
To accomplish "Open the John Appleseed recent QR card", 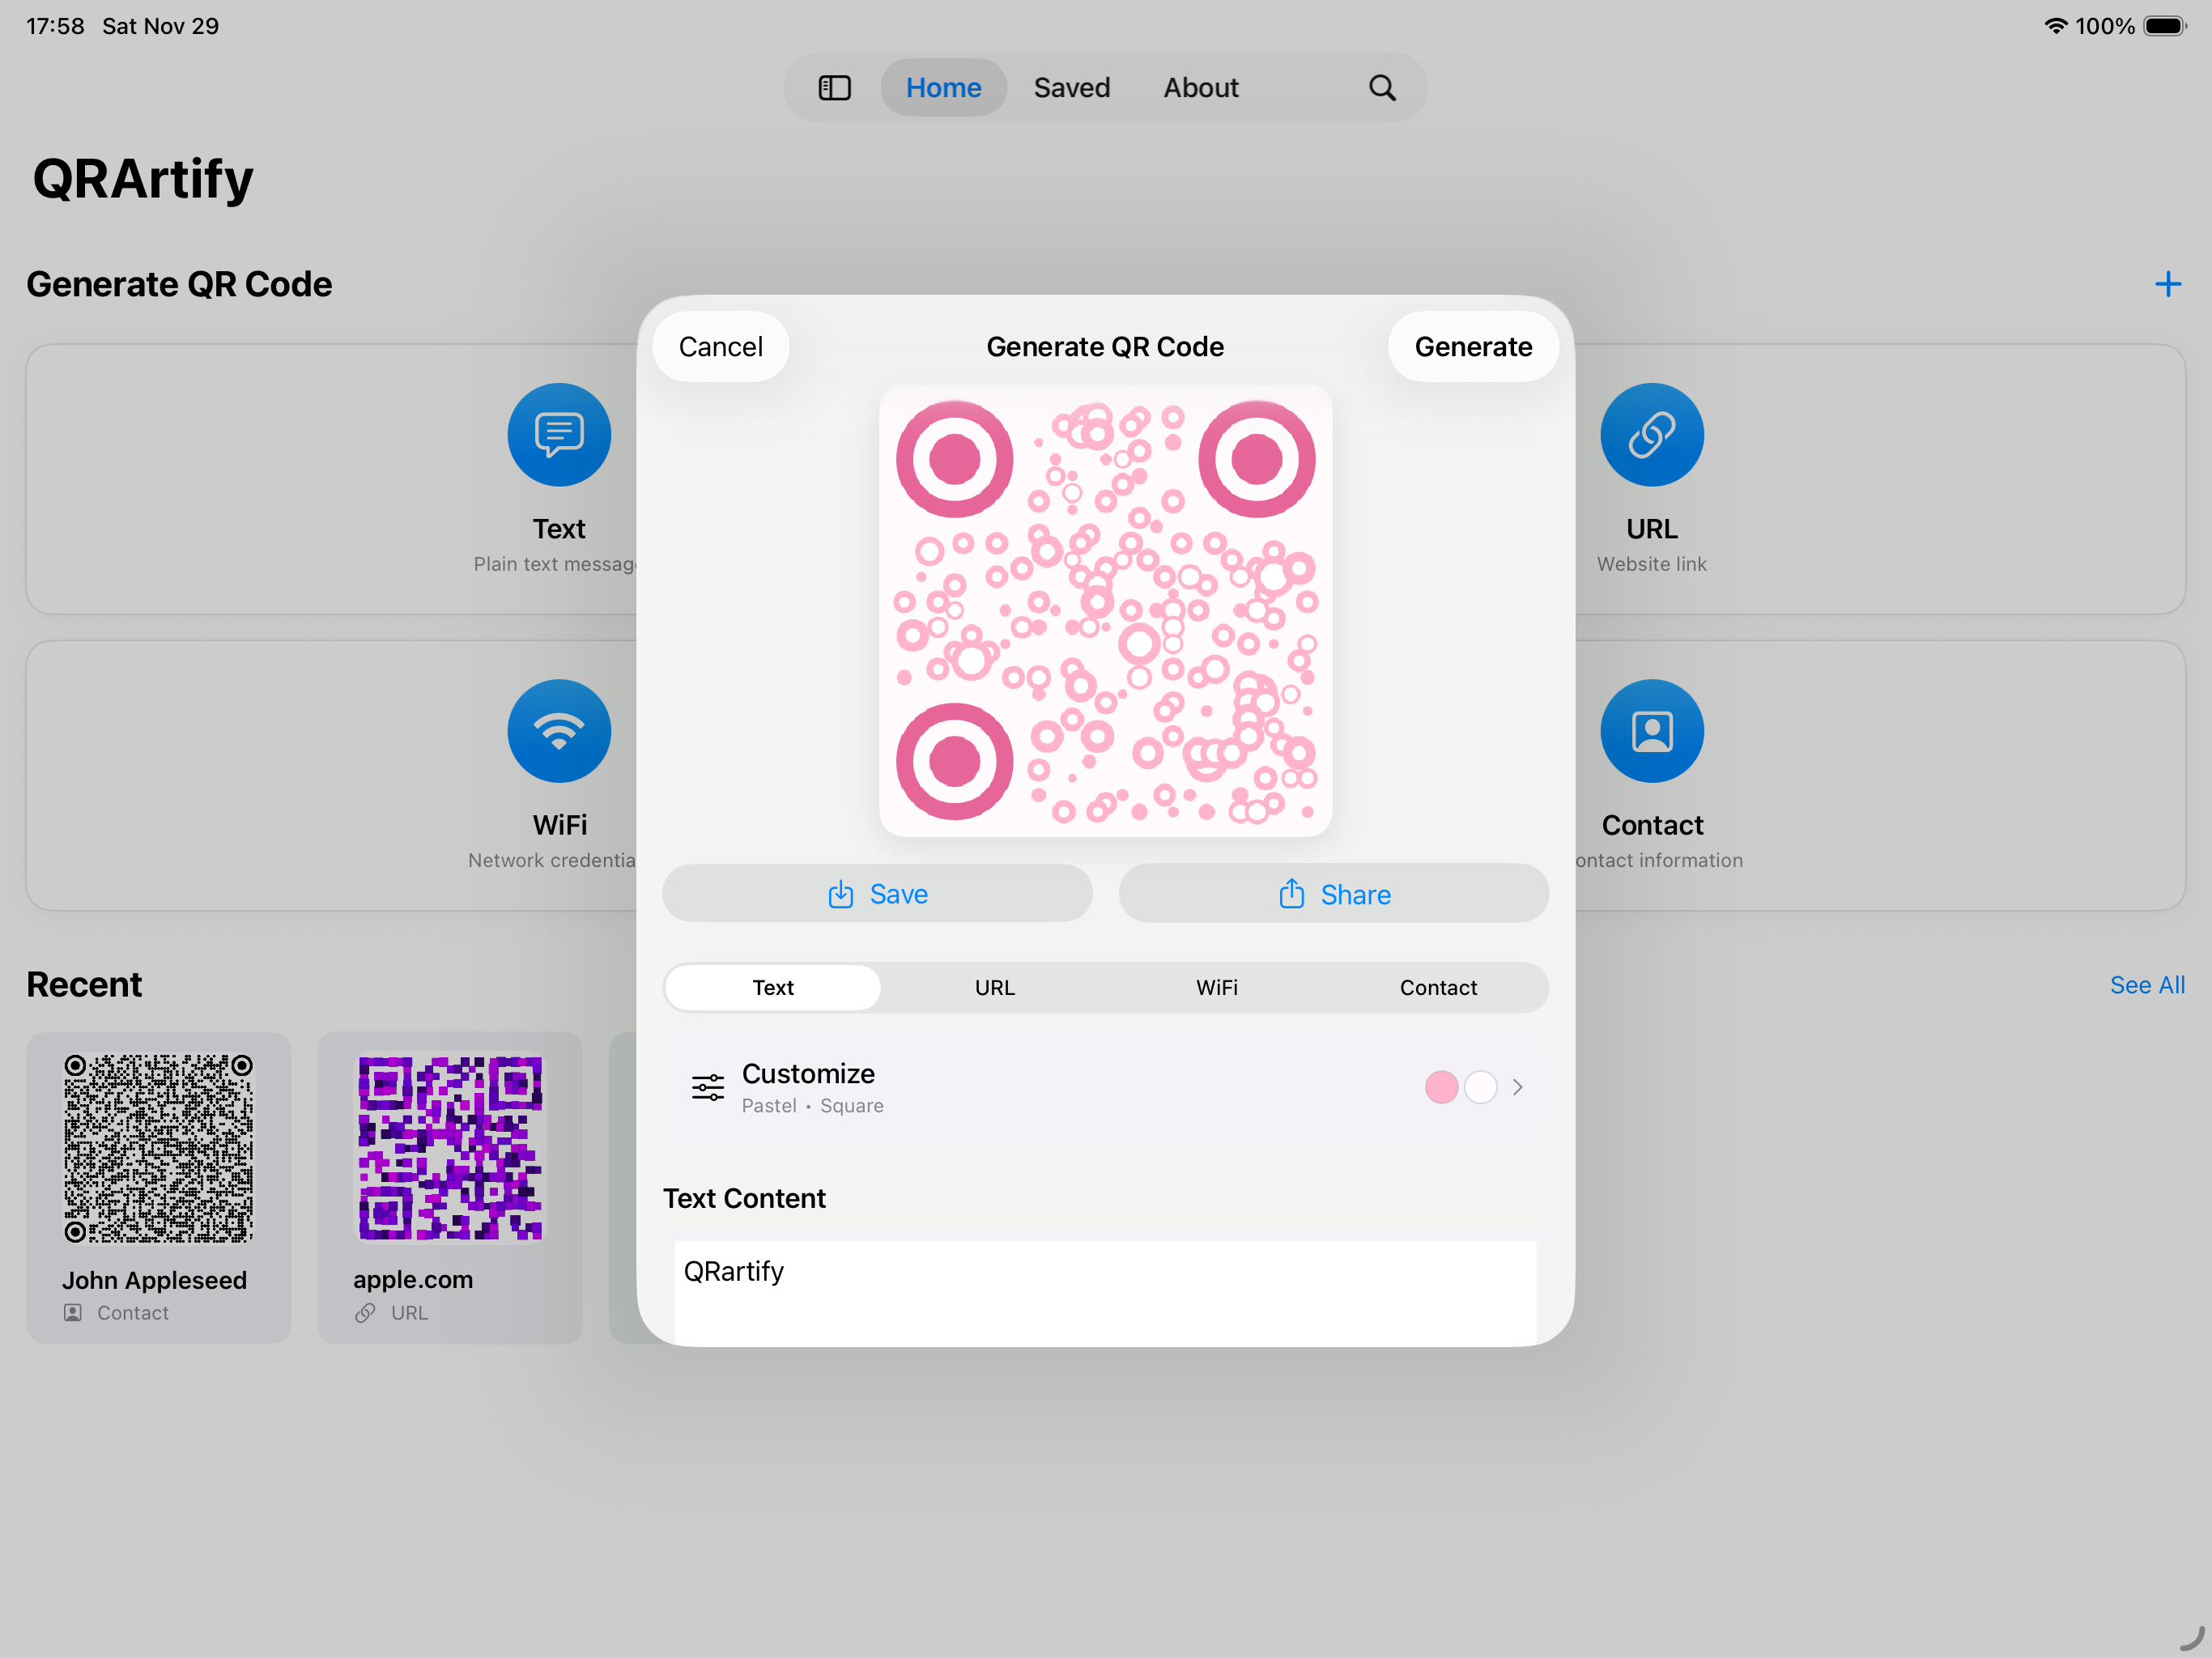I will 158,1187.
